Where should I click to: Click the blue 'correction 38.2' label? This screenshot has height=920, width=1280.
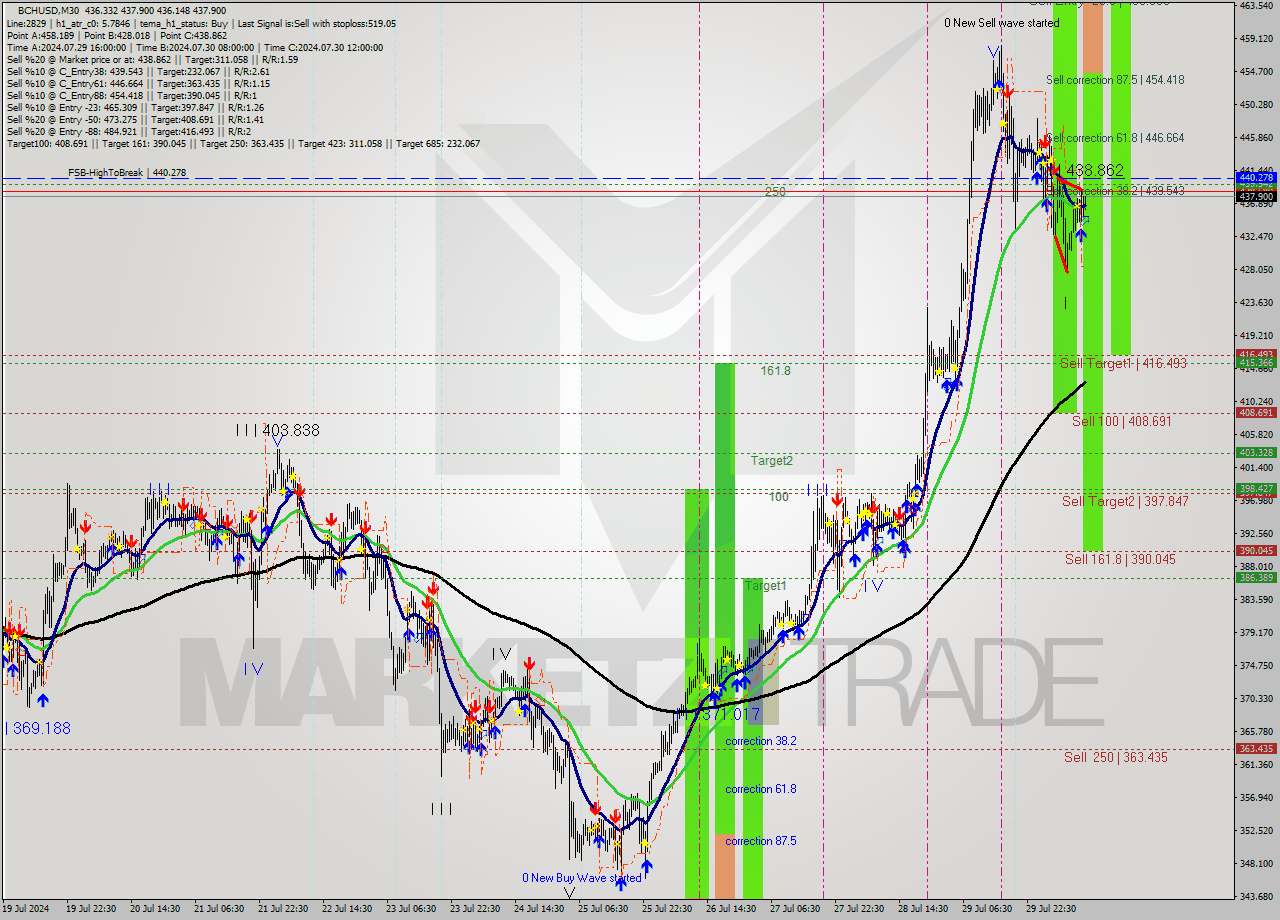pos(761,742)
